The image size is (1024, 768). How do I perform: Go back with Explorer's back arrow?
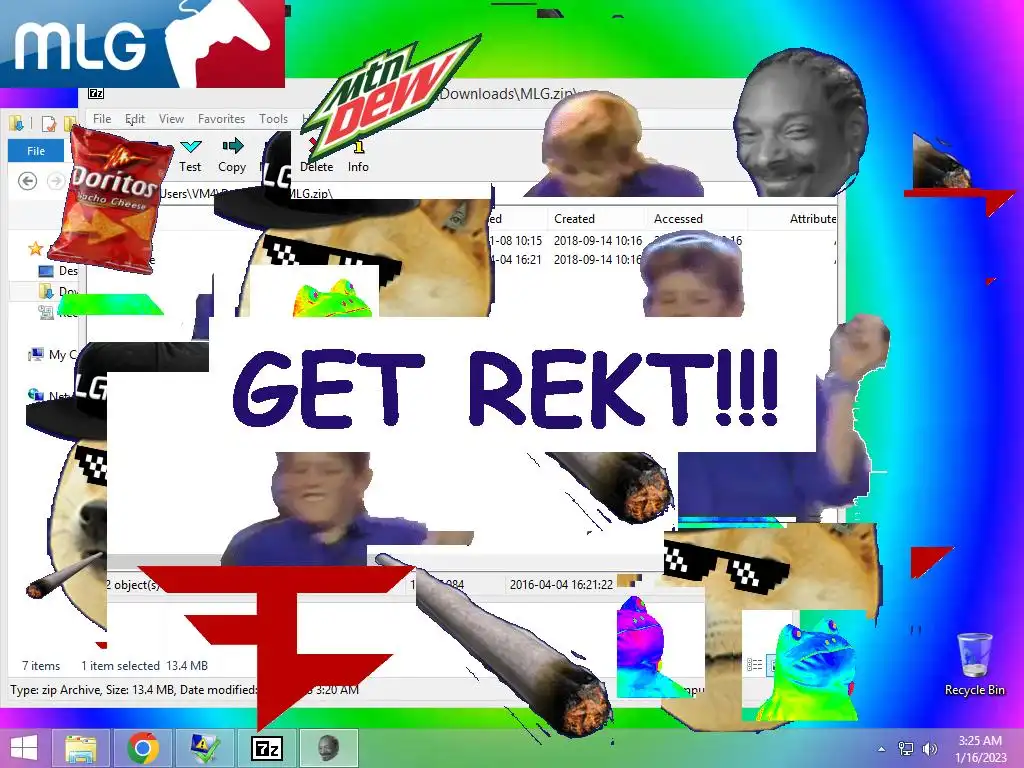coord(27,181)
